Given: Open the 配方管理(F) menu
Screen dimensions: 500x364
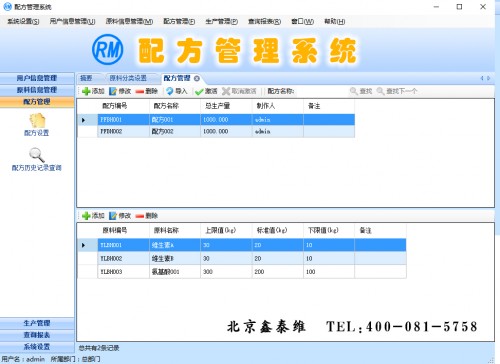Looking at the screenshot, I should 179,22.
